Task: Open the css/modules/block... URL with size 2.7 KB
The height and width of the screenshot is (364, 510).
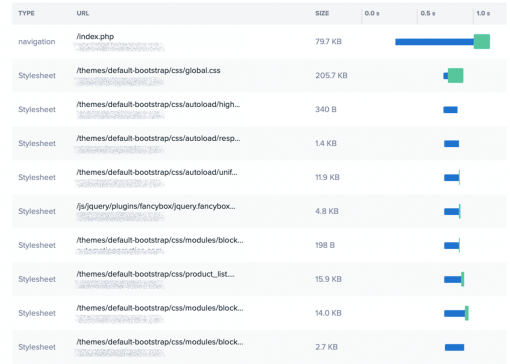Action: click(160, 342)
